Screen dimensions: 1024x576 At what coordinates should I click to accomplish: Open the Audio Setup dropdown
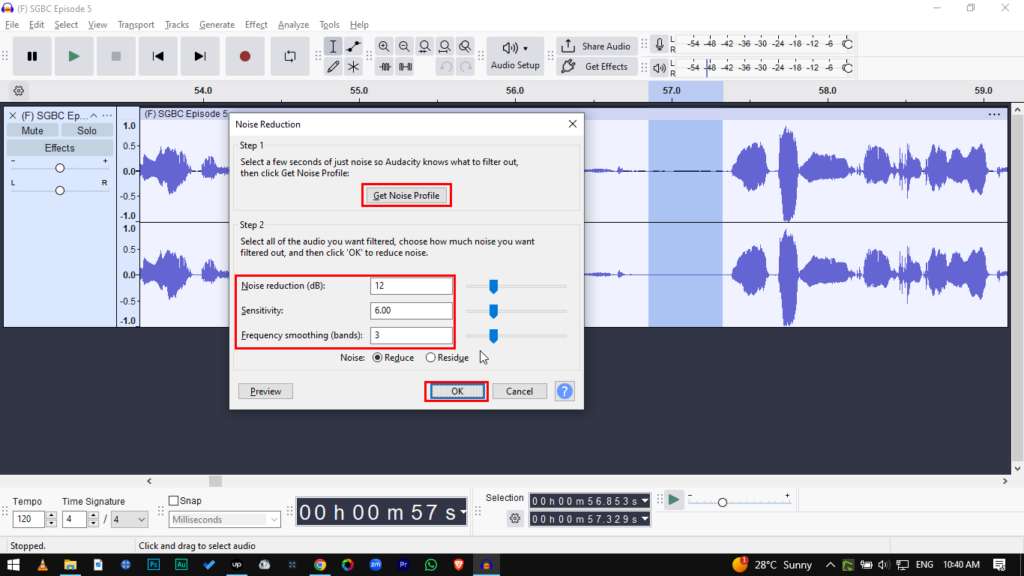(515, 56)
